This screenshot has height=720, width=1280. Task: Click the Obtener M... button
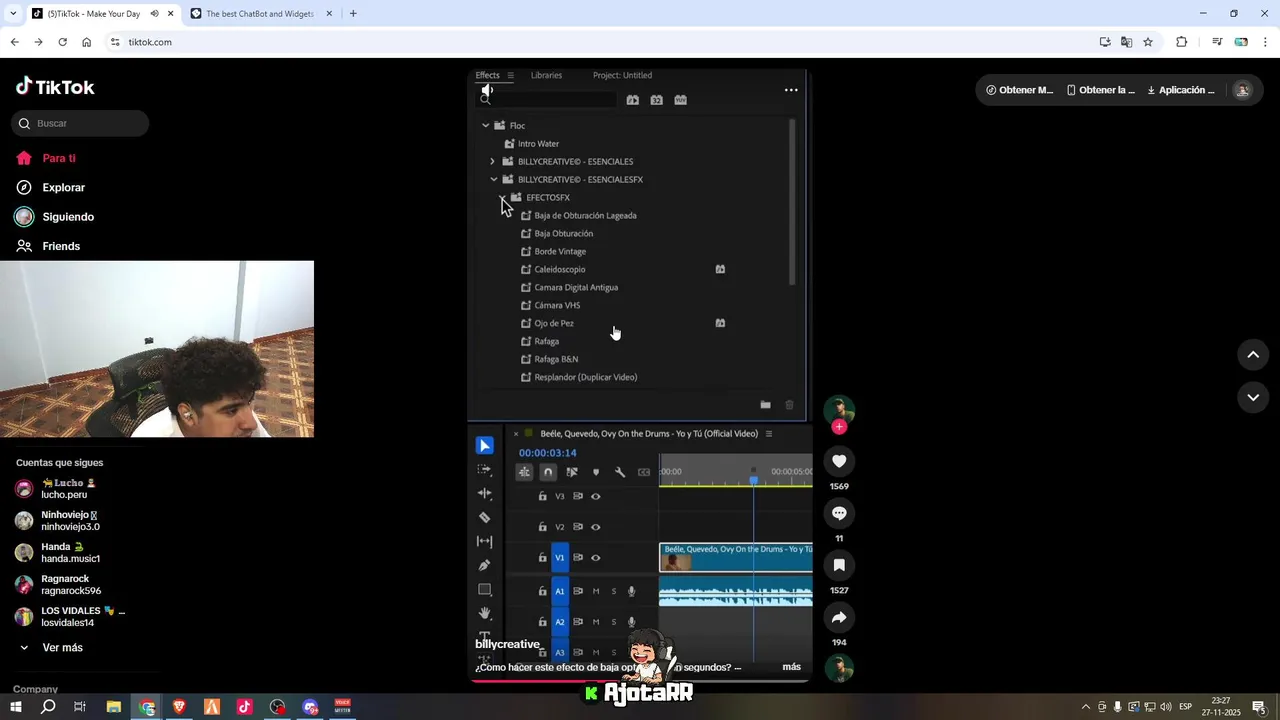1020,90
